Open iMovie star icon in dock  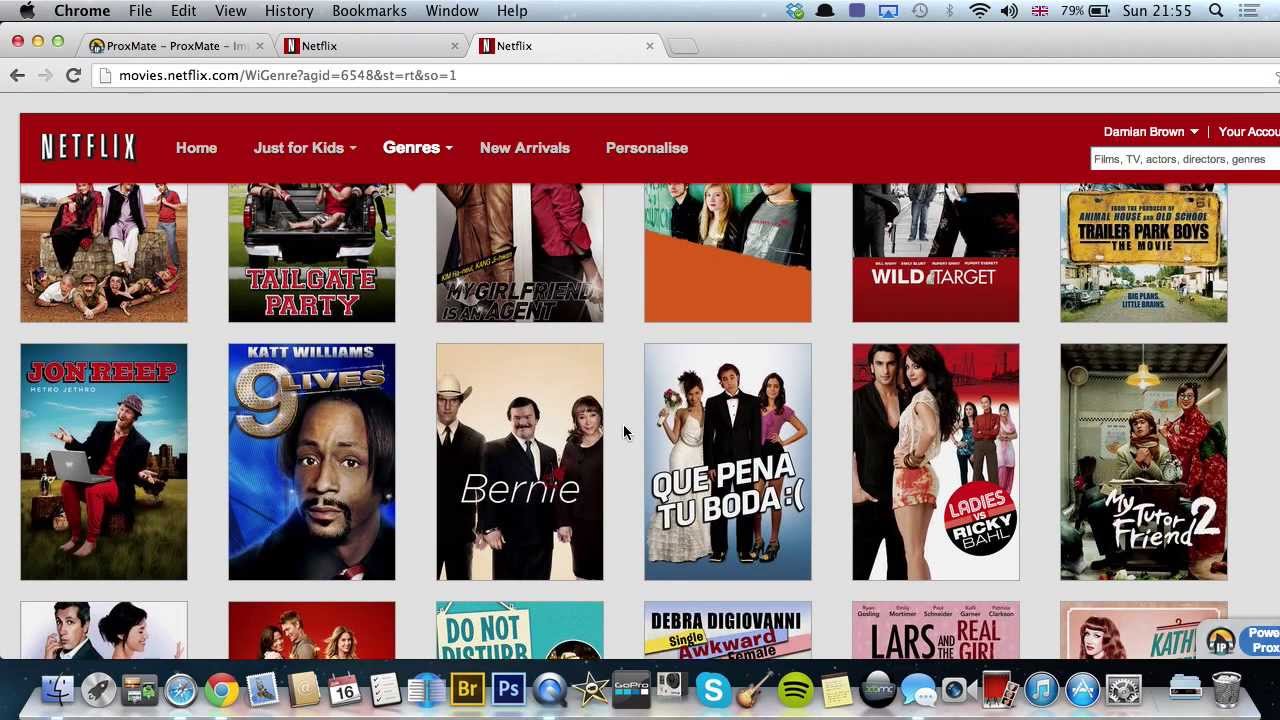pos(590,689)
